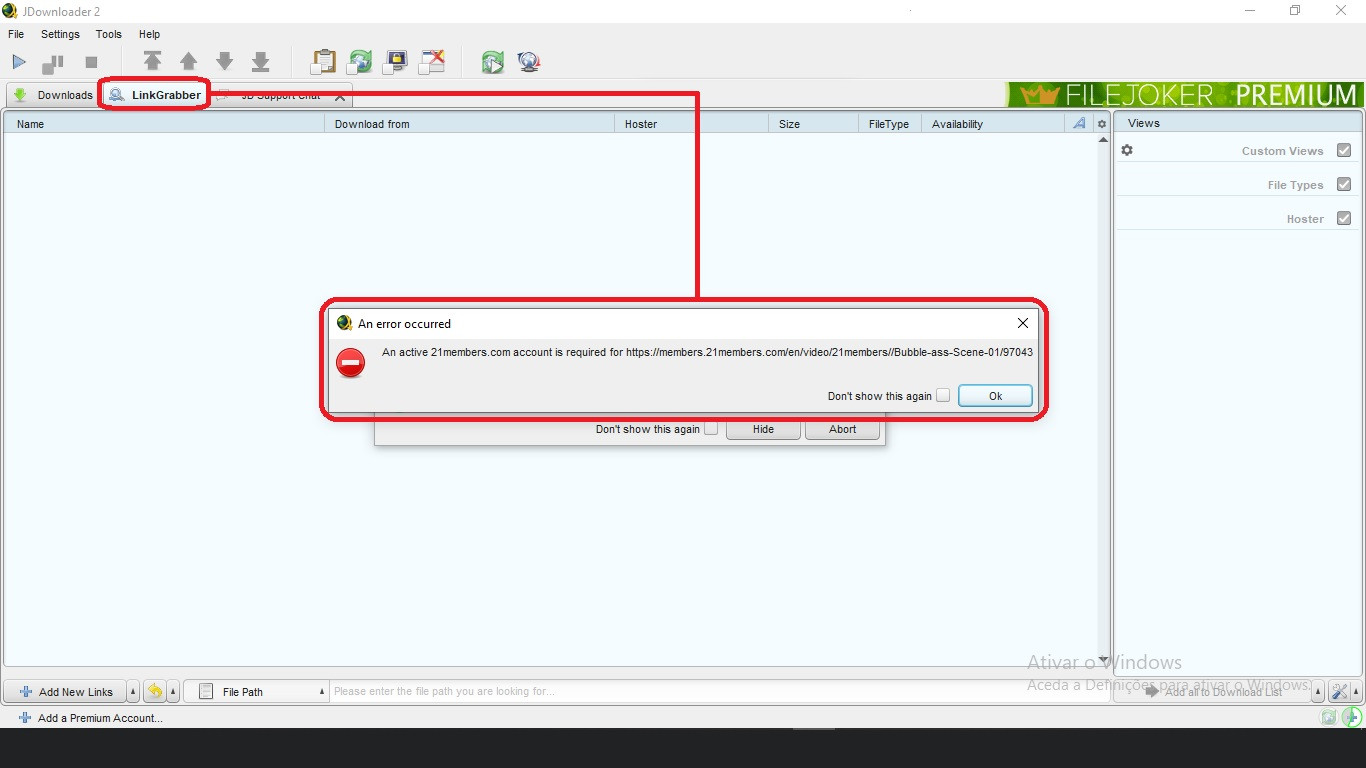The height and width of the screenshot is (768, 1366).
Task: Click the status bar circled plus icon
Action: (1352, 717)
